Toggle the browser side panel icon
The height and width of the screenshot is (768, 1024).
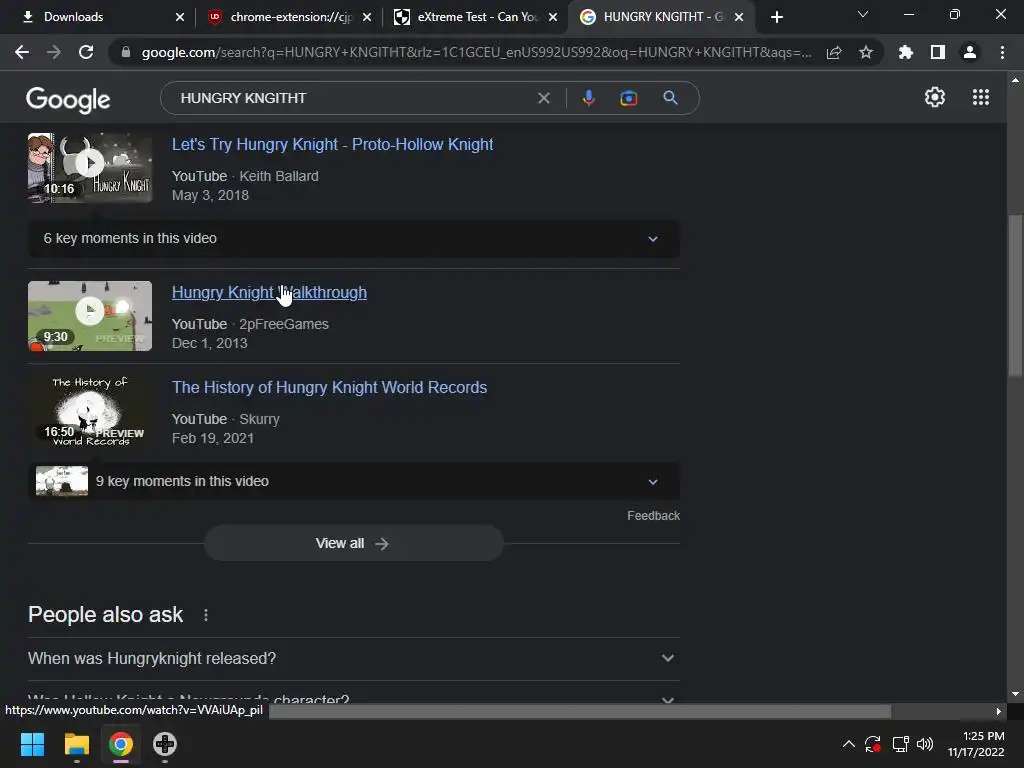pos(938,52)
